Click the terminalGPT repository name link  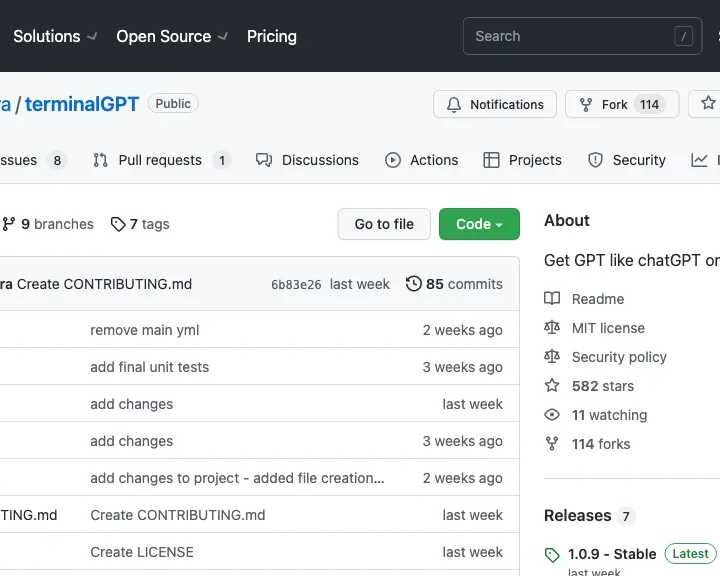[x=82, y=104]
